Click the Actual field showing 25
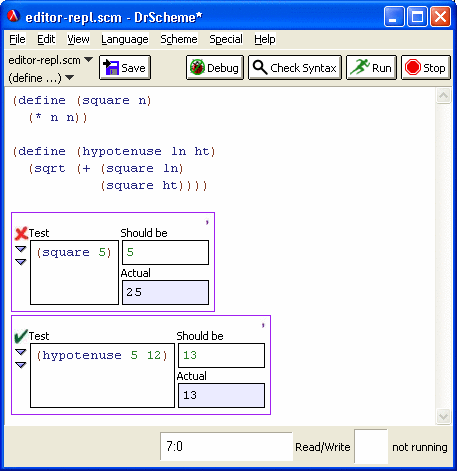Screen dimensions: 457x471 coord(165,292)
